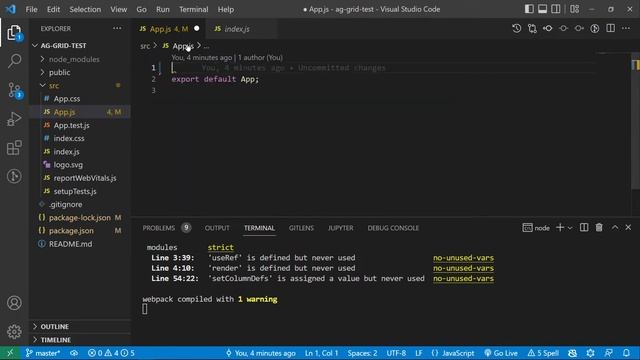Open first no-unused-vars link in terminal
The height and width of the screenshot is (360, 640).
463,258
